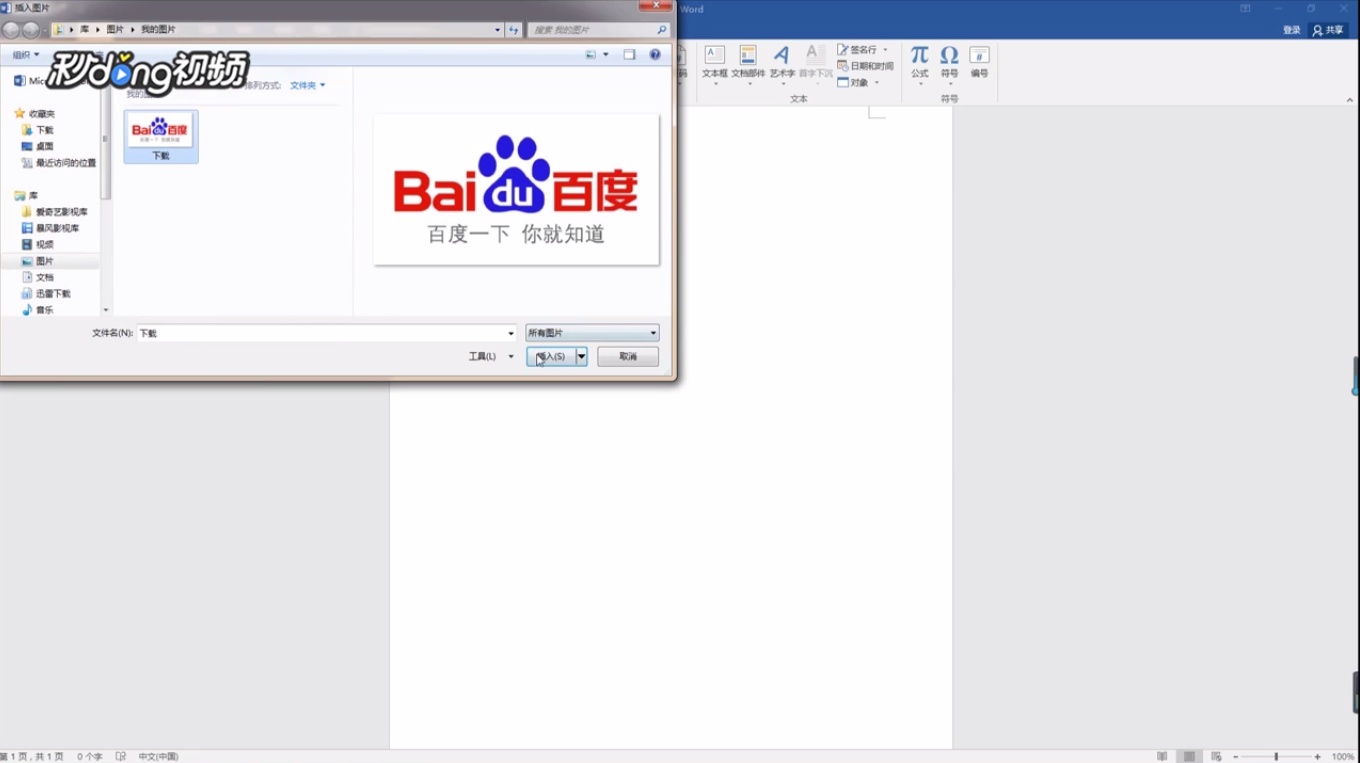Screen dimensions: 1360x763
Task: Open Ribbon Display Options in Word title bar
Action: click(x=1245, y=9)
